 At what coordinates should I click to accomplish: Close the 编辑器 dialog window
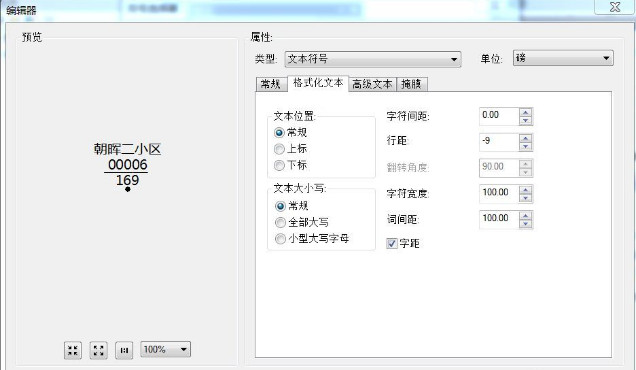click(615, 7)
